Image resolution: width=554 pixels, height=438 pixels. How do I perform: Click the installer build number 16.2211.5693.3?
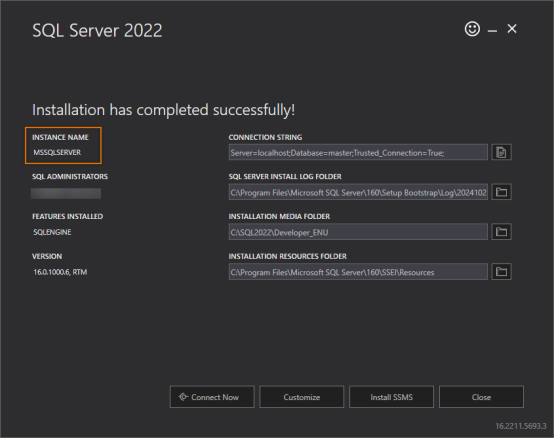click(x=521, y=426)
